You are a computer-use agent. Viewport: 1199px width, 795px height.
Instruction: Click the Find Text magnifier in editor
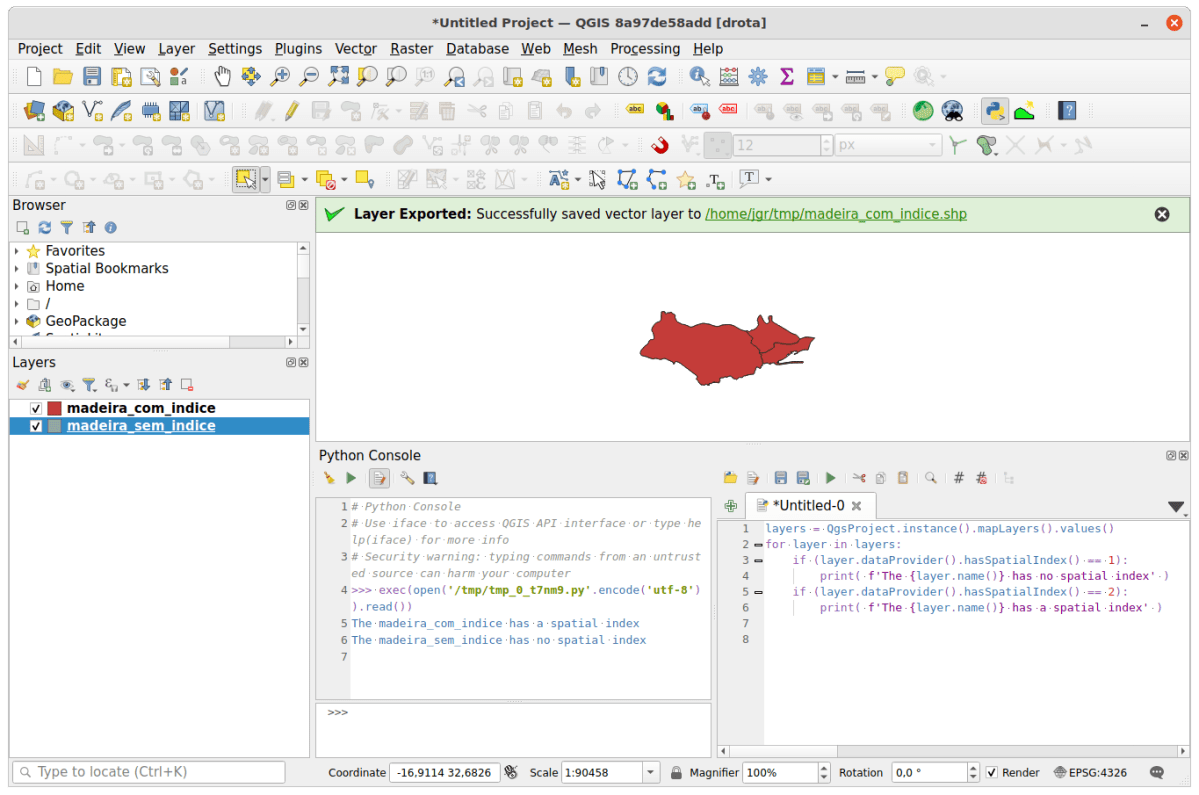coord(931,479)
